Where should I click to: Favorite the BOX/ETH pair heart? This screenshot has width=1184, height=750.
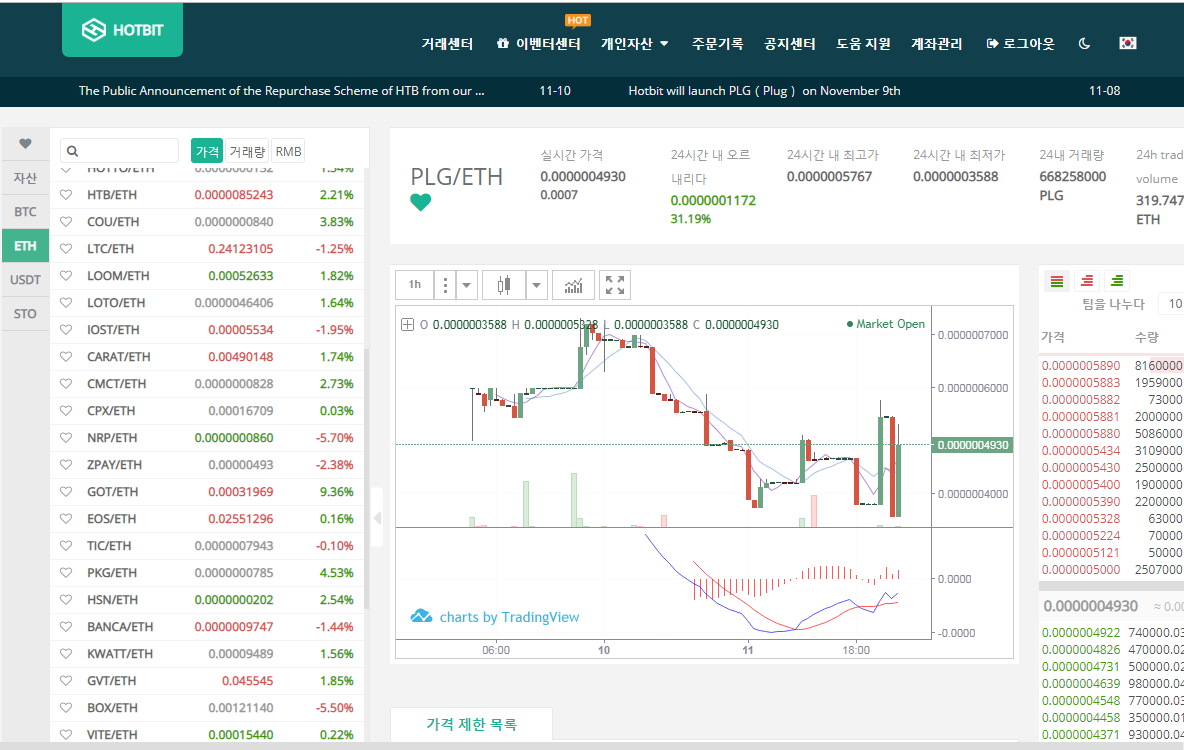pos(66,708)
